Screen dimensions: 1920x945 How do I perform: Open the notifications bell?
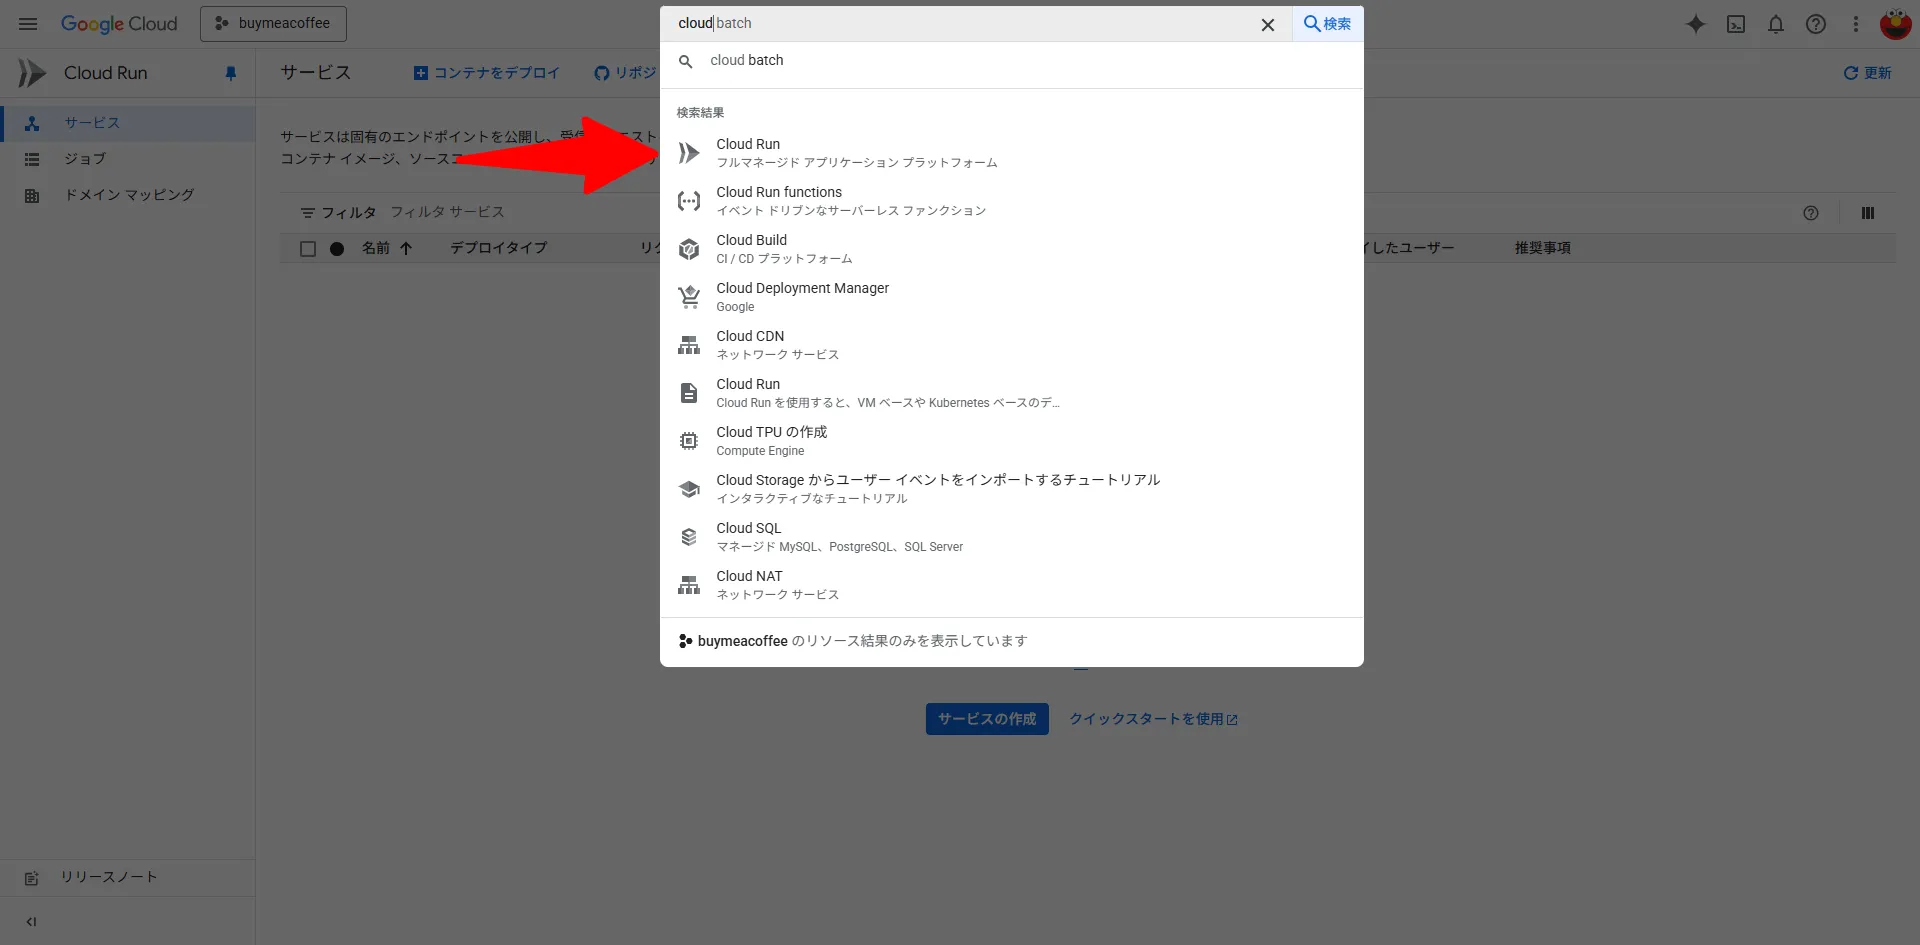tap(1776, 24)
